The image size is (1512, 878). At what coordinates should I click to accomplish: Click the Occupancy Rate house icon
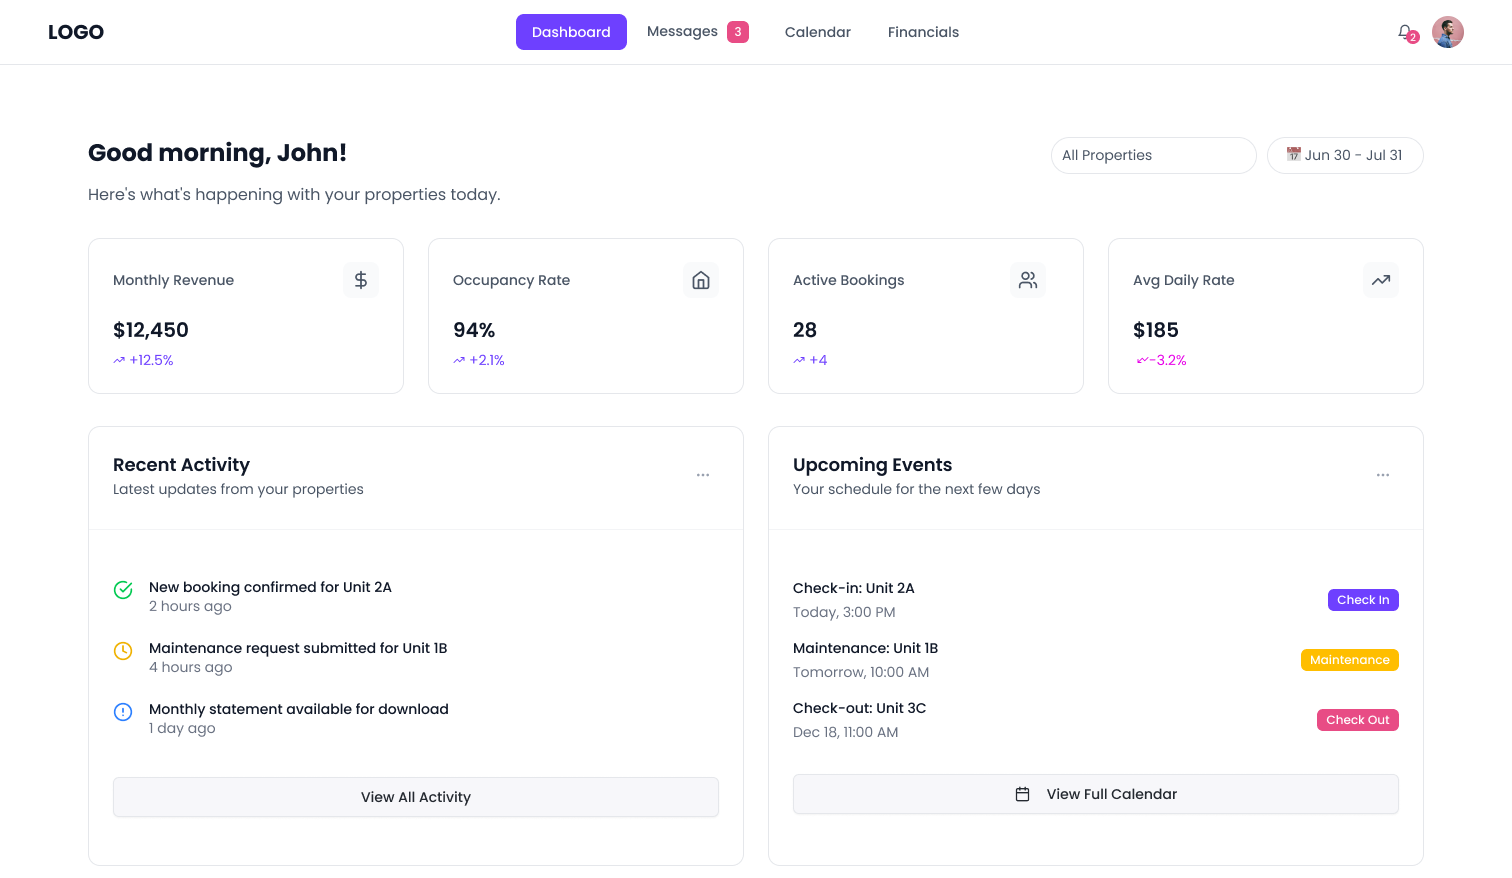[701, 280]
